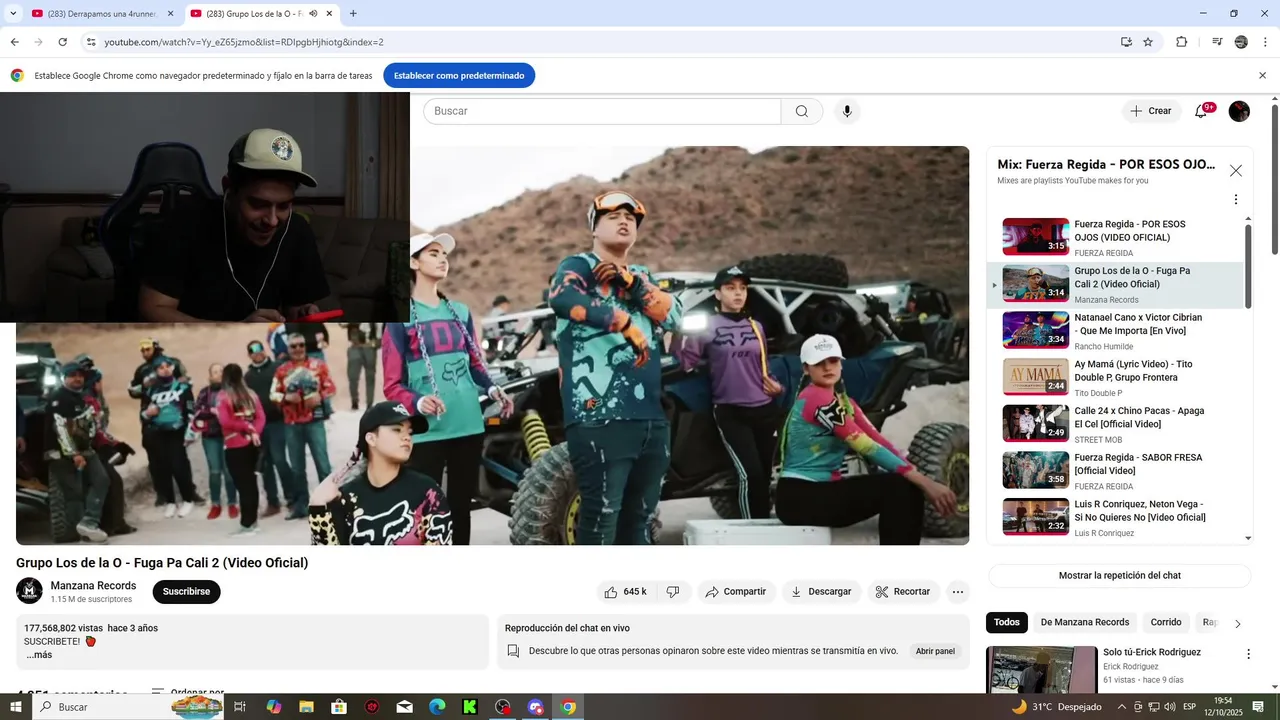Dismiss the default browser banner

(1262, 75)
